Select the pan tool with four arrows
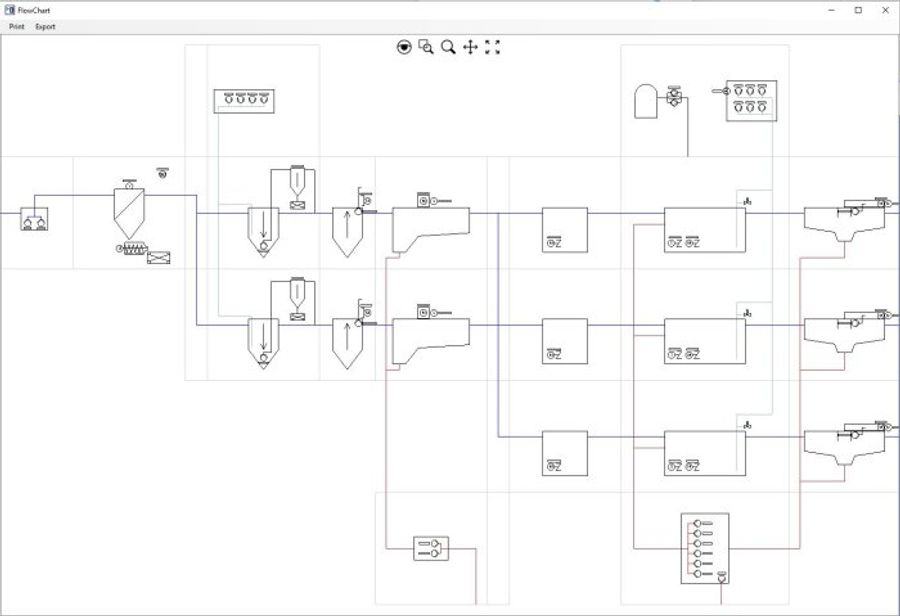 pos(469,46)
